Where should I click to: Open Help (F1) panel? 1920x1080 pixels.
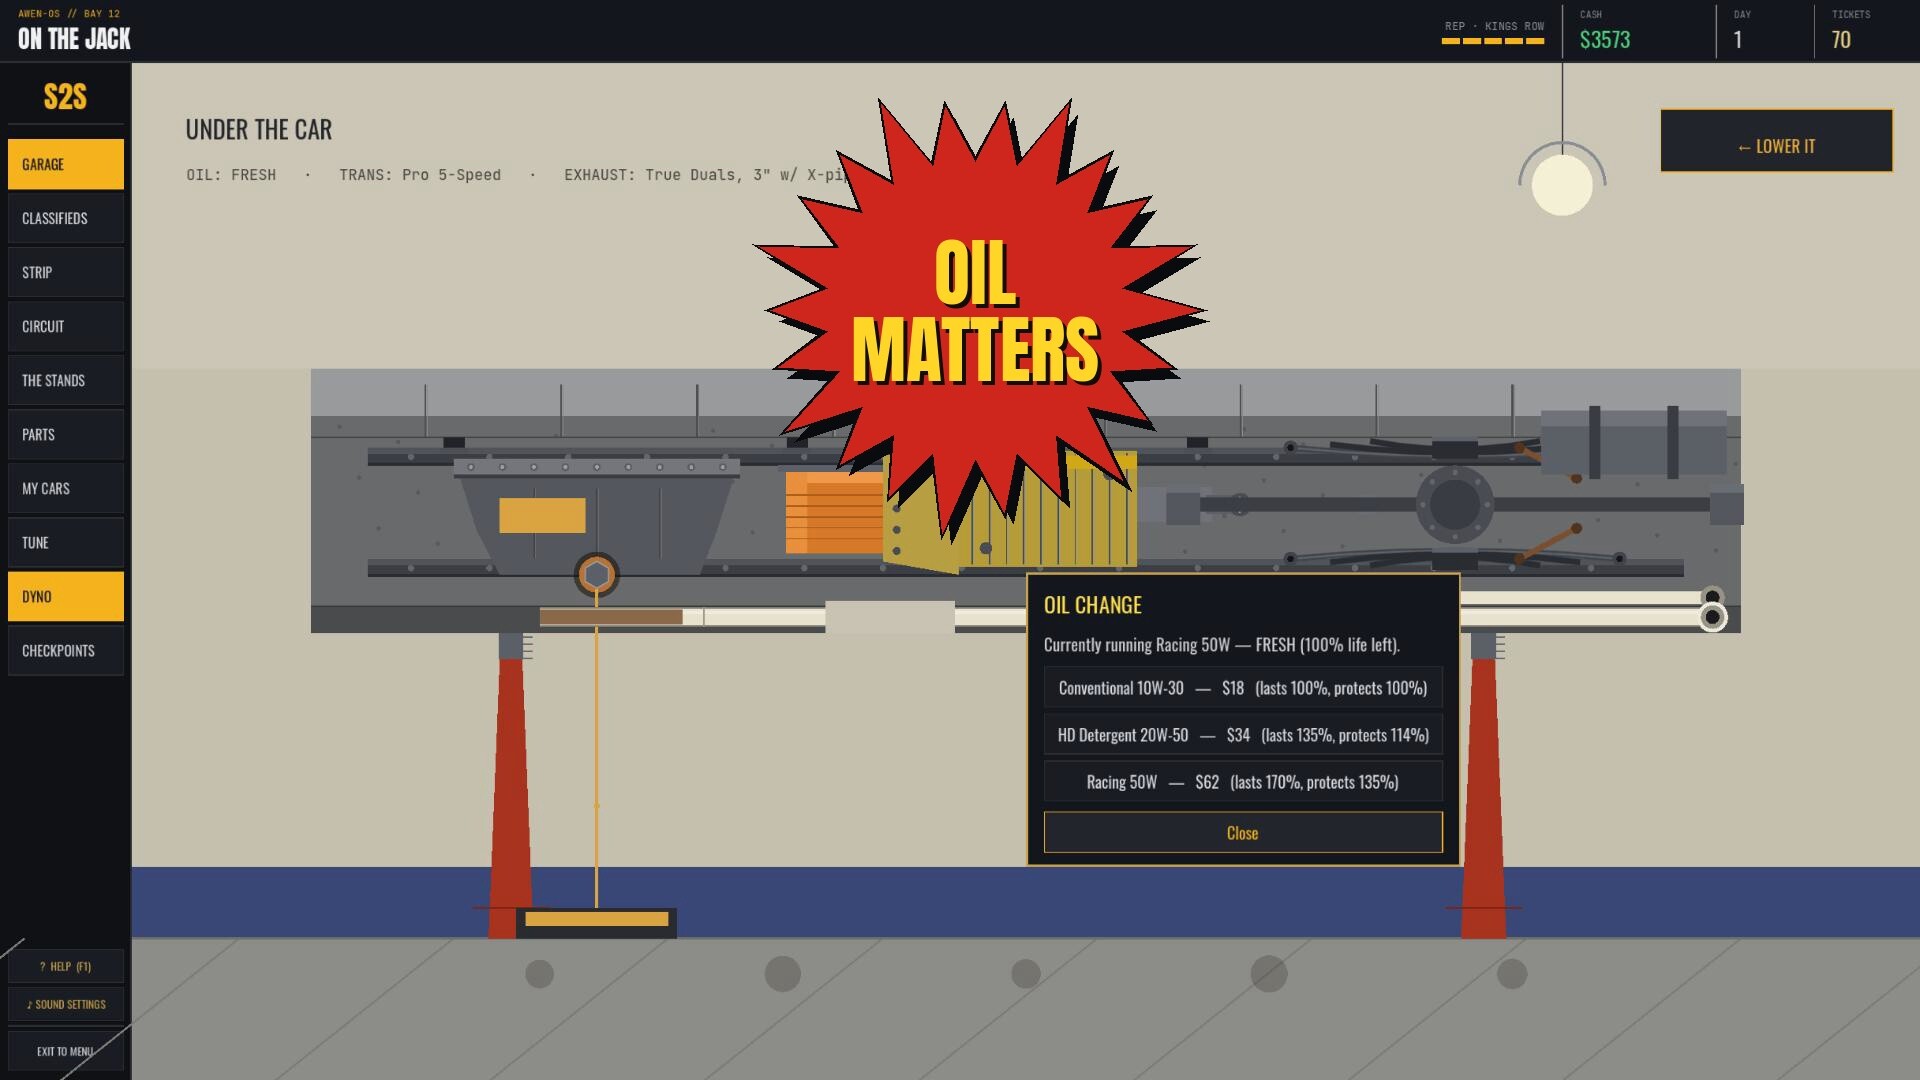click(66, 966)
